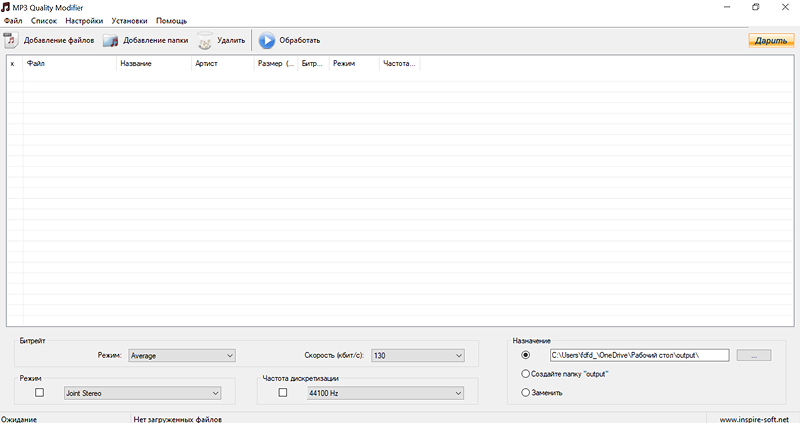
Task: Toggle the Частота дискретизации checkbox
Action: 282,393
